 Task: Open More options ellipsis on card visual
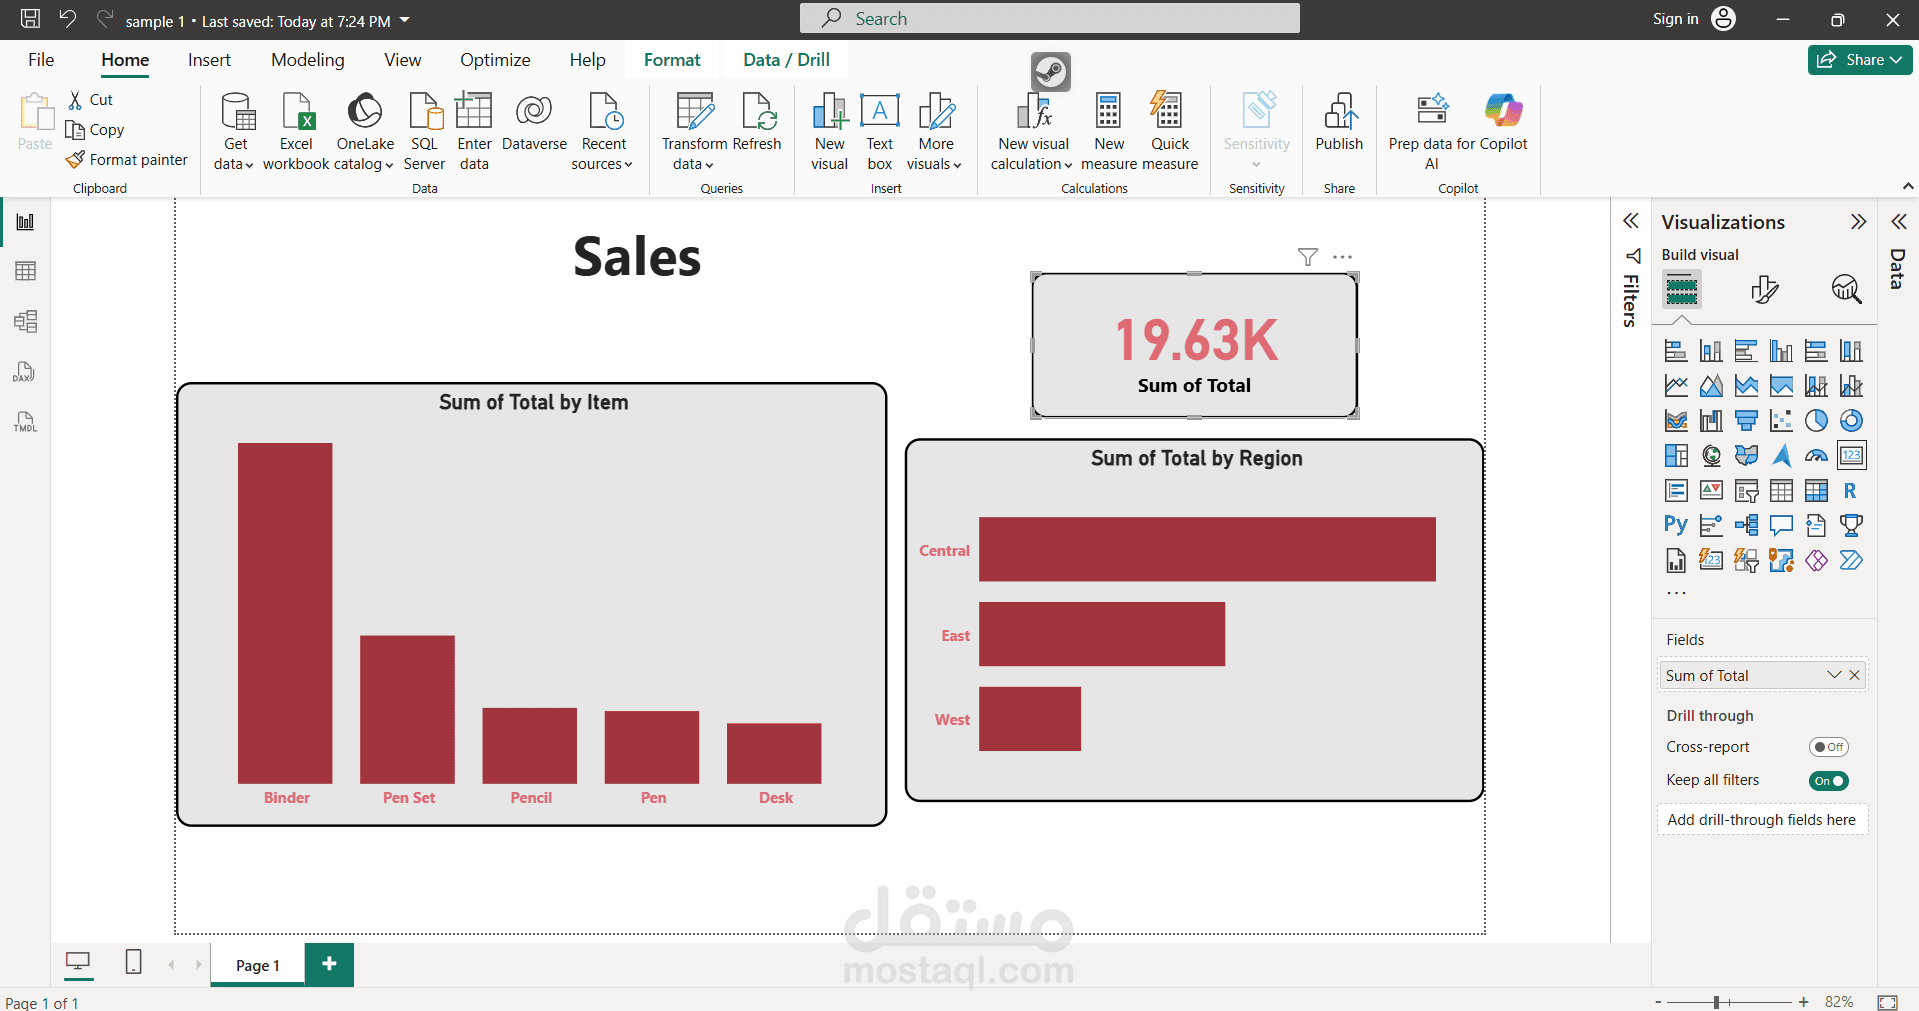point(1342,257)
